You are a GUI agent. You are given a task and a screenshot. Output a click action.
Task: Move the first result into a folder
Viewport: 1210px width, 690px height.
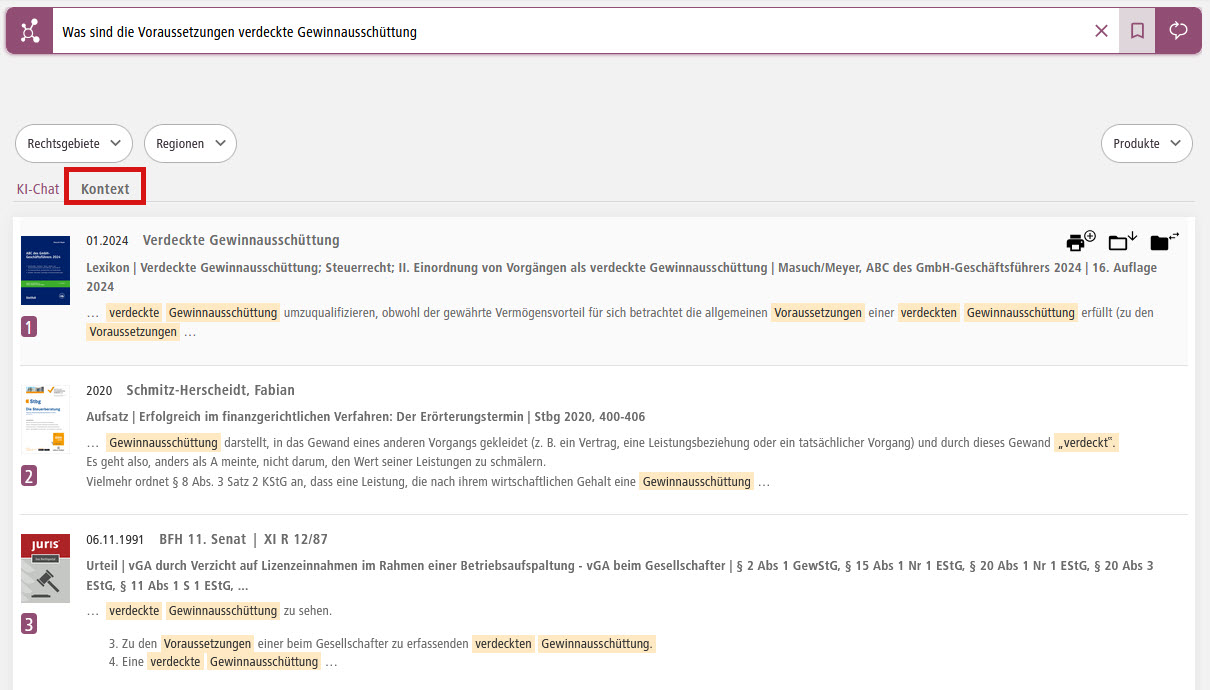(x=1161, y=240)
